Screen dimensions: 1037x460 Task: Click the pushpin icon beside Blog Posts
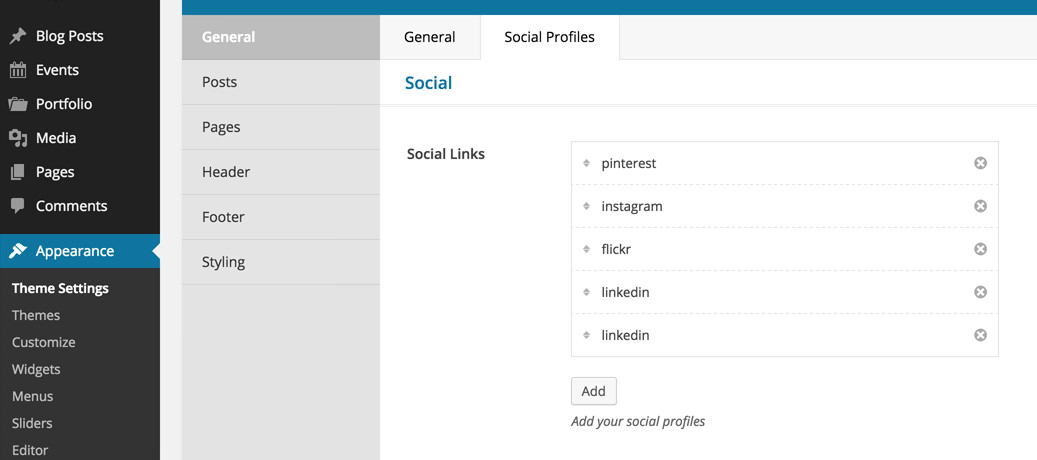(18, 36)
